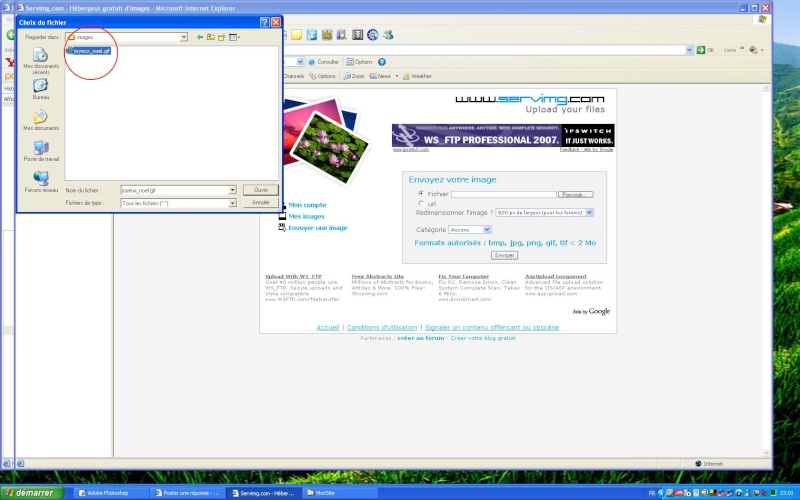Screen dimensions: 800x500
Task: Open Conditions d'utilisation link
Action: [382, 327]
